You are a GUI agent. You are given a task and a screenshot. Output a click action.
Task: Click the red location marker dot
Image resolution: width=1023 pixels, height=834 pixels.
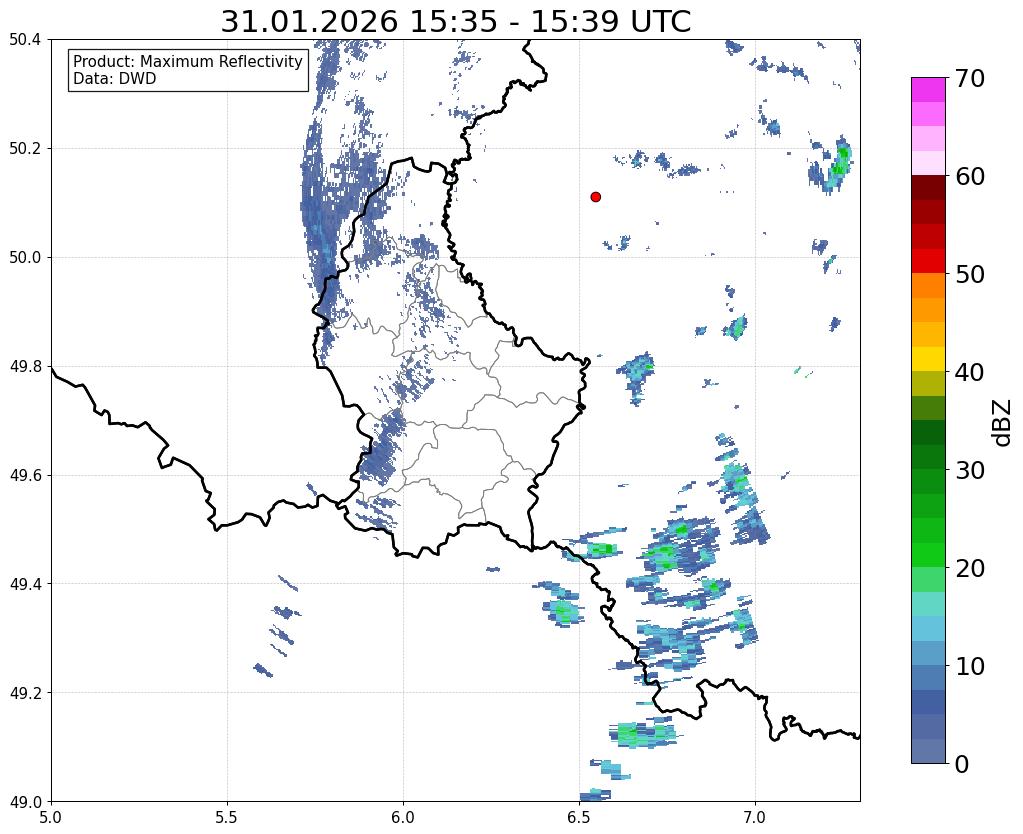point(595,196)
